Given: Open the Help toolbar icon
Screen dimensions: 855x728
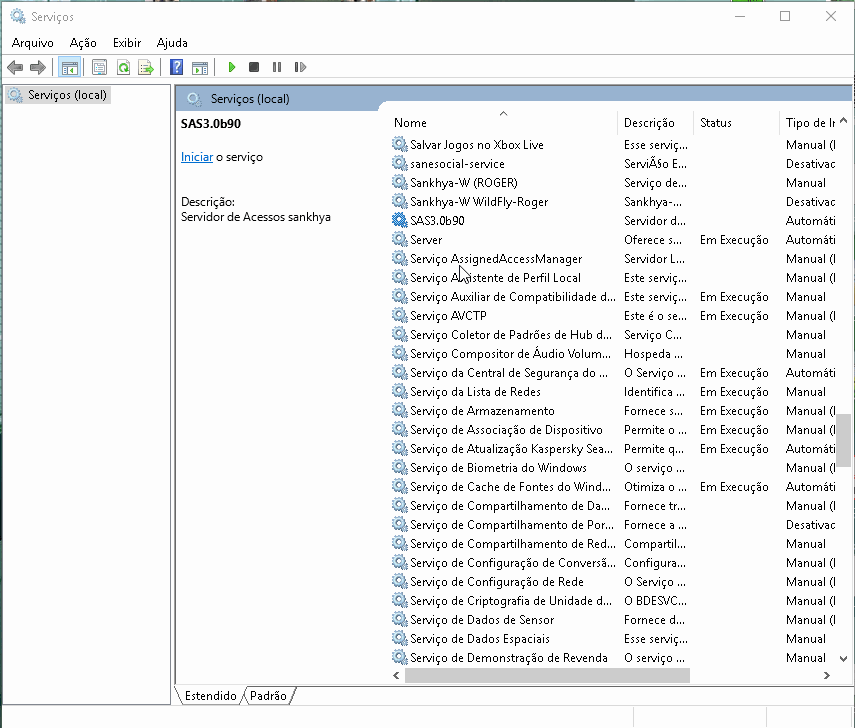Looking at the screenshot, I should (176, 67).
